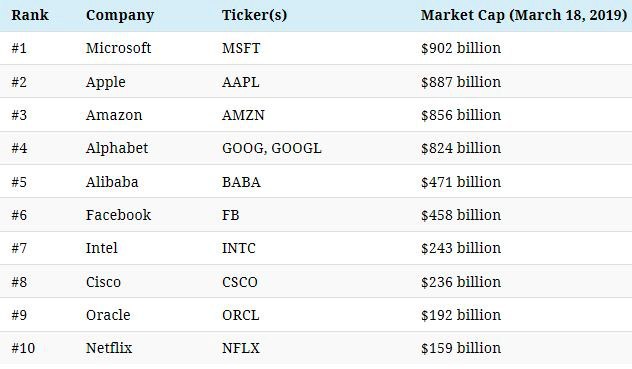The width and height of the screenshot is (632, 369).
Task: Click the Alphabet company name
Action: tap(117, 148)
